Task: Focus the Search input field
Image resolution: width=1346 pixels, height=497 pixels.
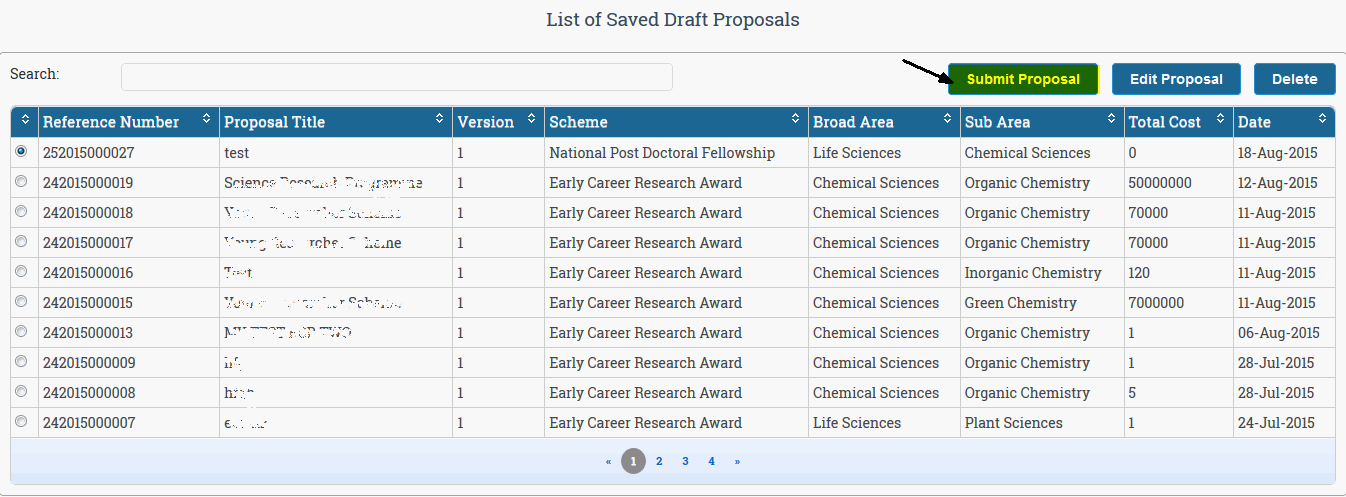Action: [x=397, y=77]
